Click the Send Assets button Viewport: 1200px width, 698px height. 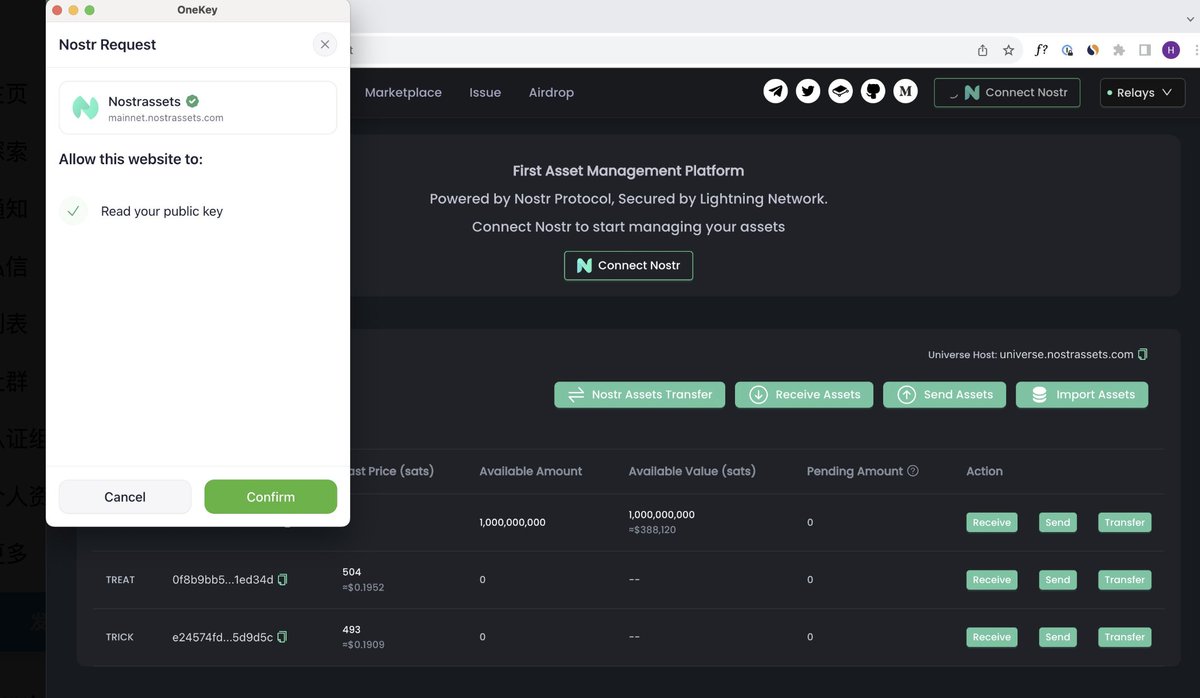(945, 395)
